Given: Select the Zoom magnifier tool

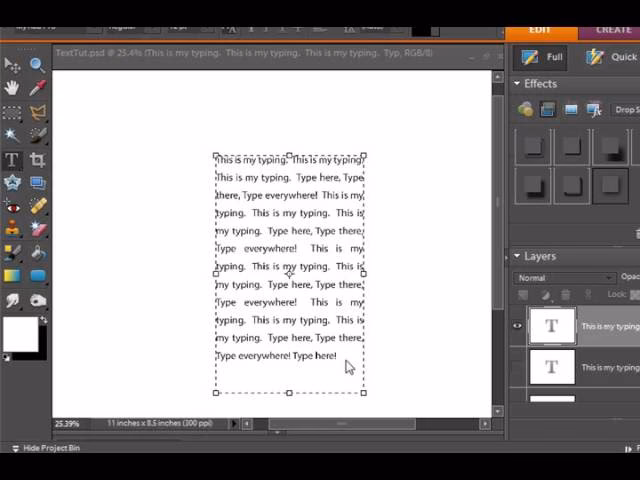Looking at the screenshot, I should (37, 65).
